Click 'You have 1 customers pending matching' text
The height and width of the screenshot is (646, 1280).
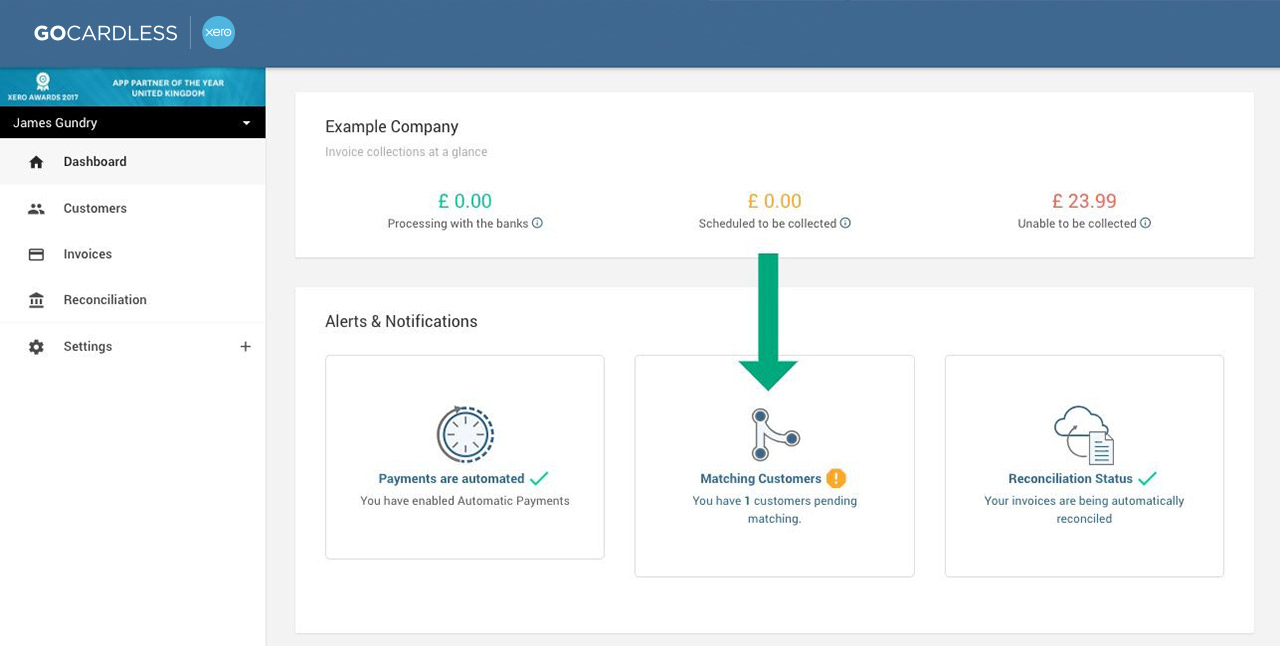tap(775, 510)
